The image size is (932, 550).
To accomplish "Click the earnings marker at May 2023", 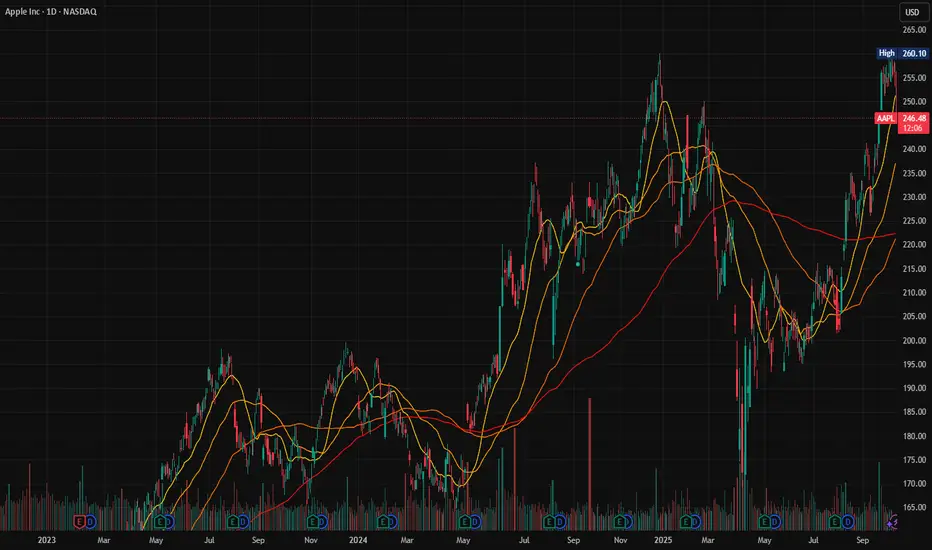I will point(160,522).
